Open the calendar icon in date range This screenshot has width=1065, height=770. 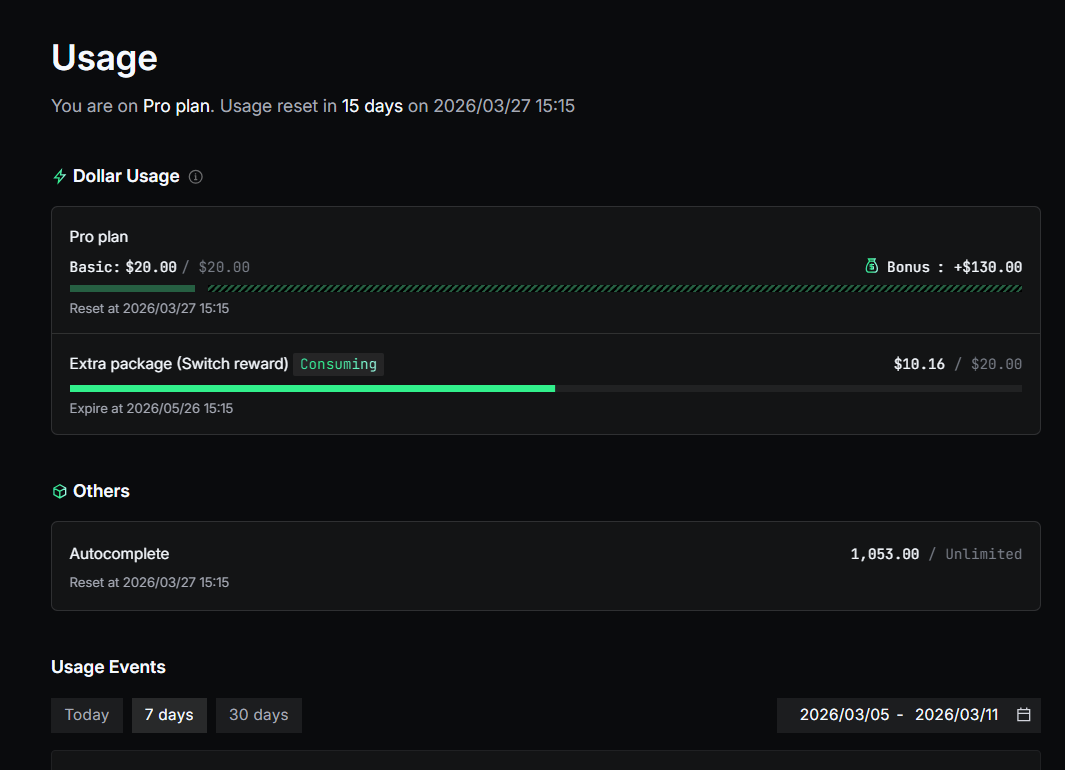1023,715
